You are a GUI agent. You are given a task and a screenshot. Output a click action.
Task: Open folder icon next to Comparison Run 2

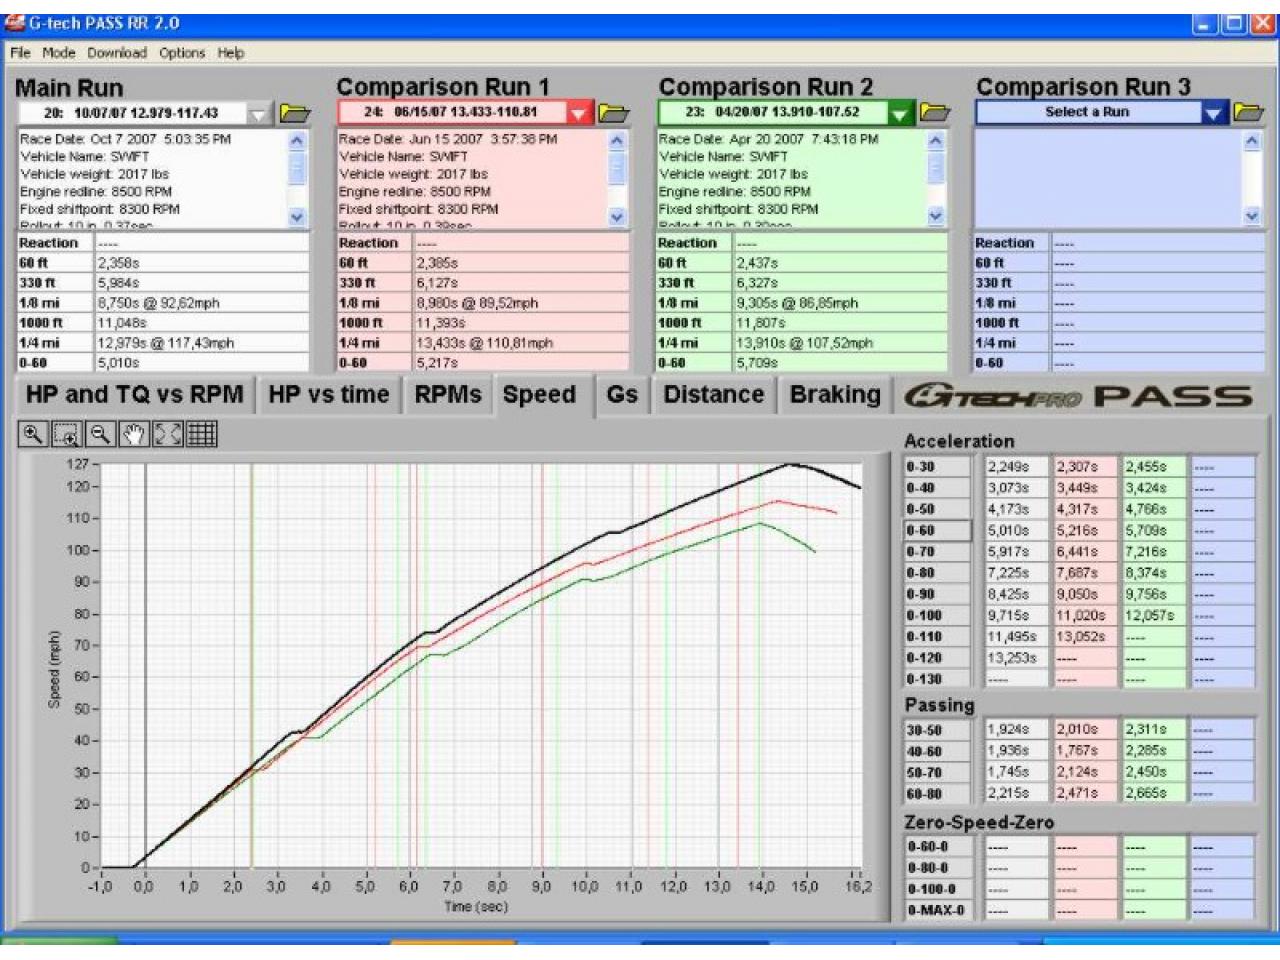click(934, 112)
